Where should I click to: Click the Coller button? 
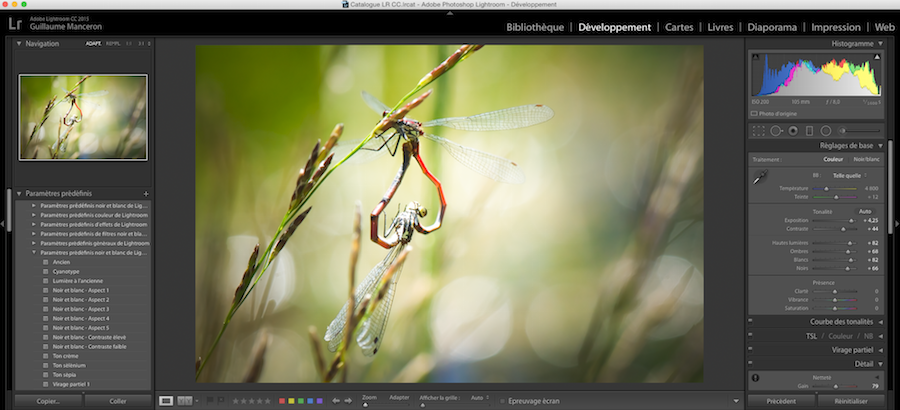(x=118, y=401)
